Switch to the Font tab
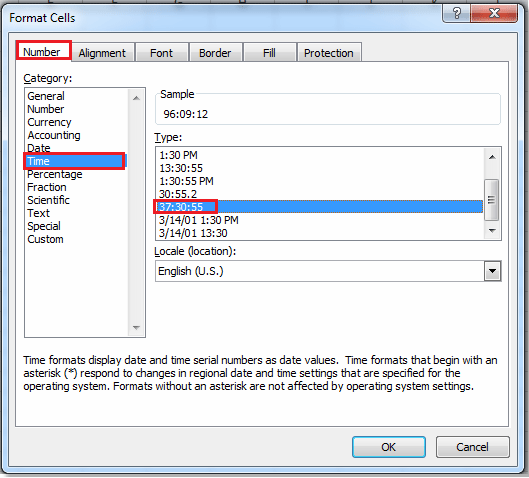 (x=161, y=53)
